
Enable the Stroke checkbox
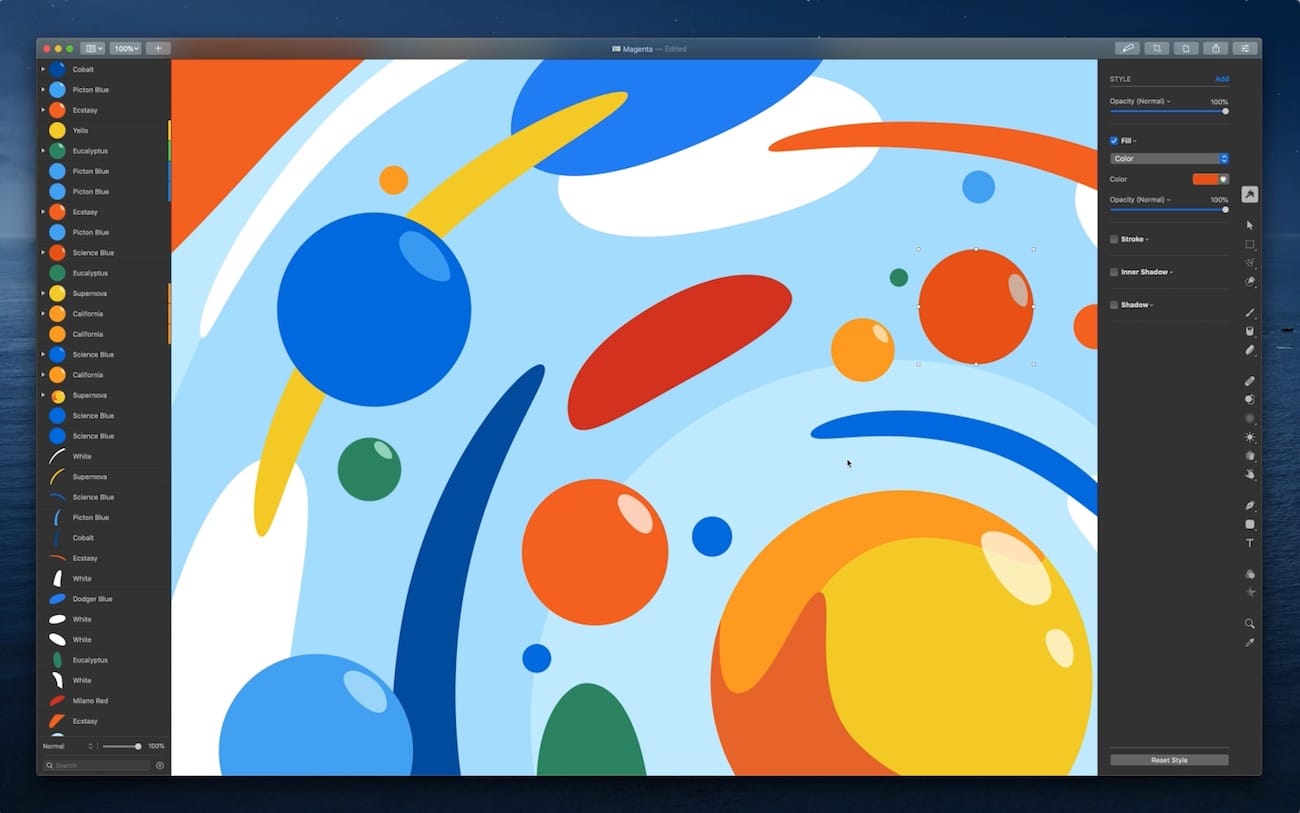pyautogui.click(x=1114, y=239)
